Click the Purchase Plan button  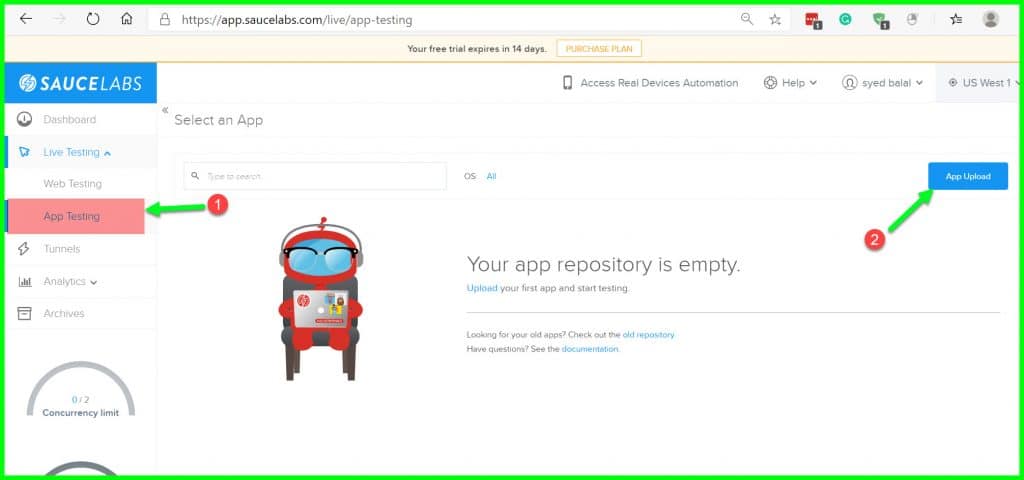pyautogui.click(x=599, y=48)
